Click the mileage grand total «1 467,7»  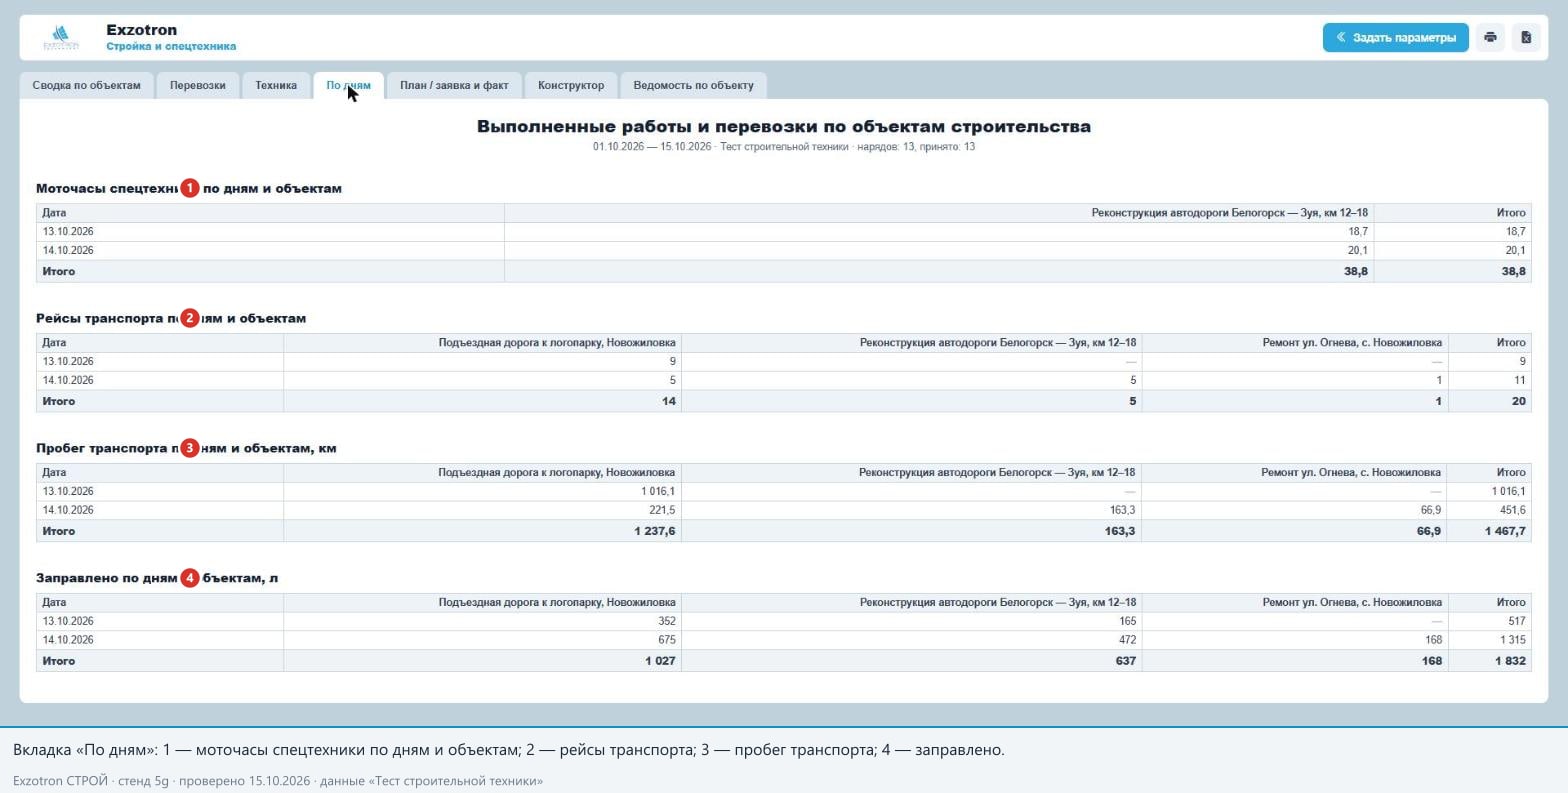tap(1506, 531)
